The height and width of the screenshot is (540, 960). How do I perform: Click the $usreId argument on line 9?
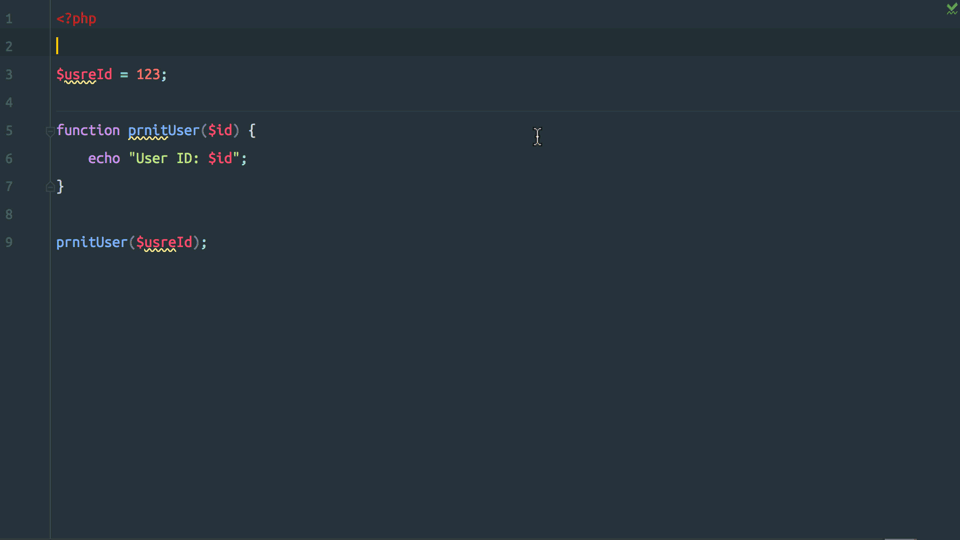164,242
